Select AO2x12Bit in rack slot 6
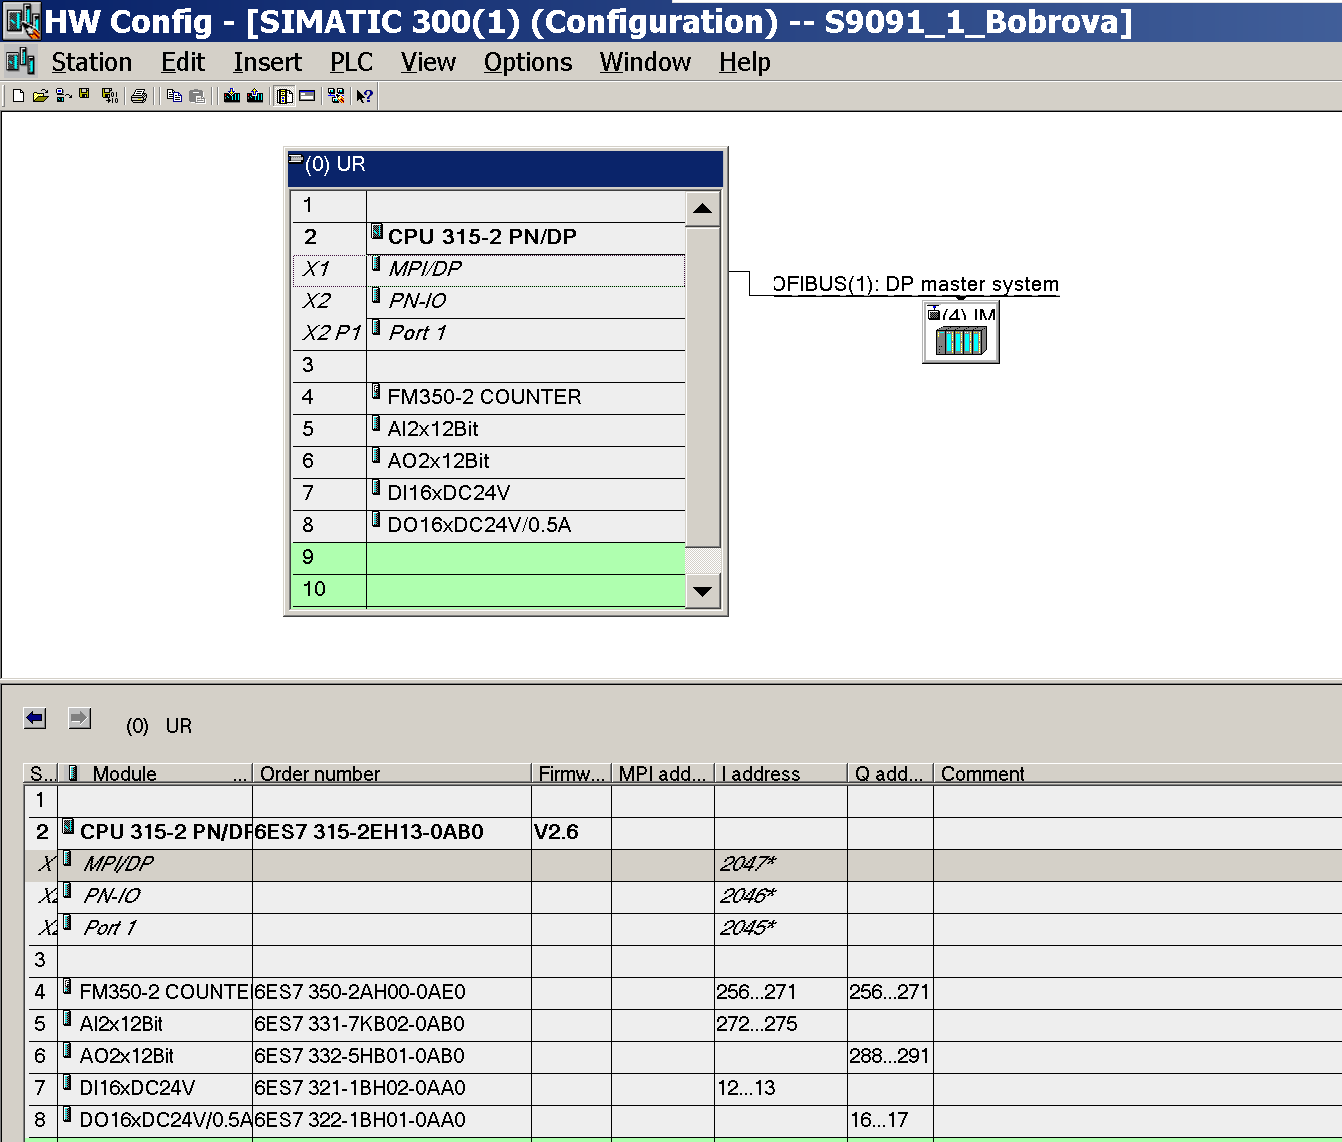Screen dimensions: 1342x1142 pyautogui.click(x=489, y=461)
